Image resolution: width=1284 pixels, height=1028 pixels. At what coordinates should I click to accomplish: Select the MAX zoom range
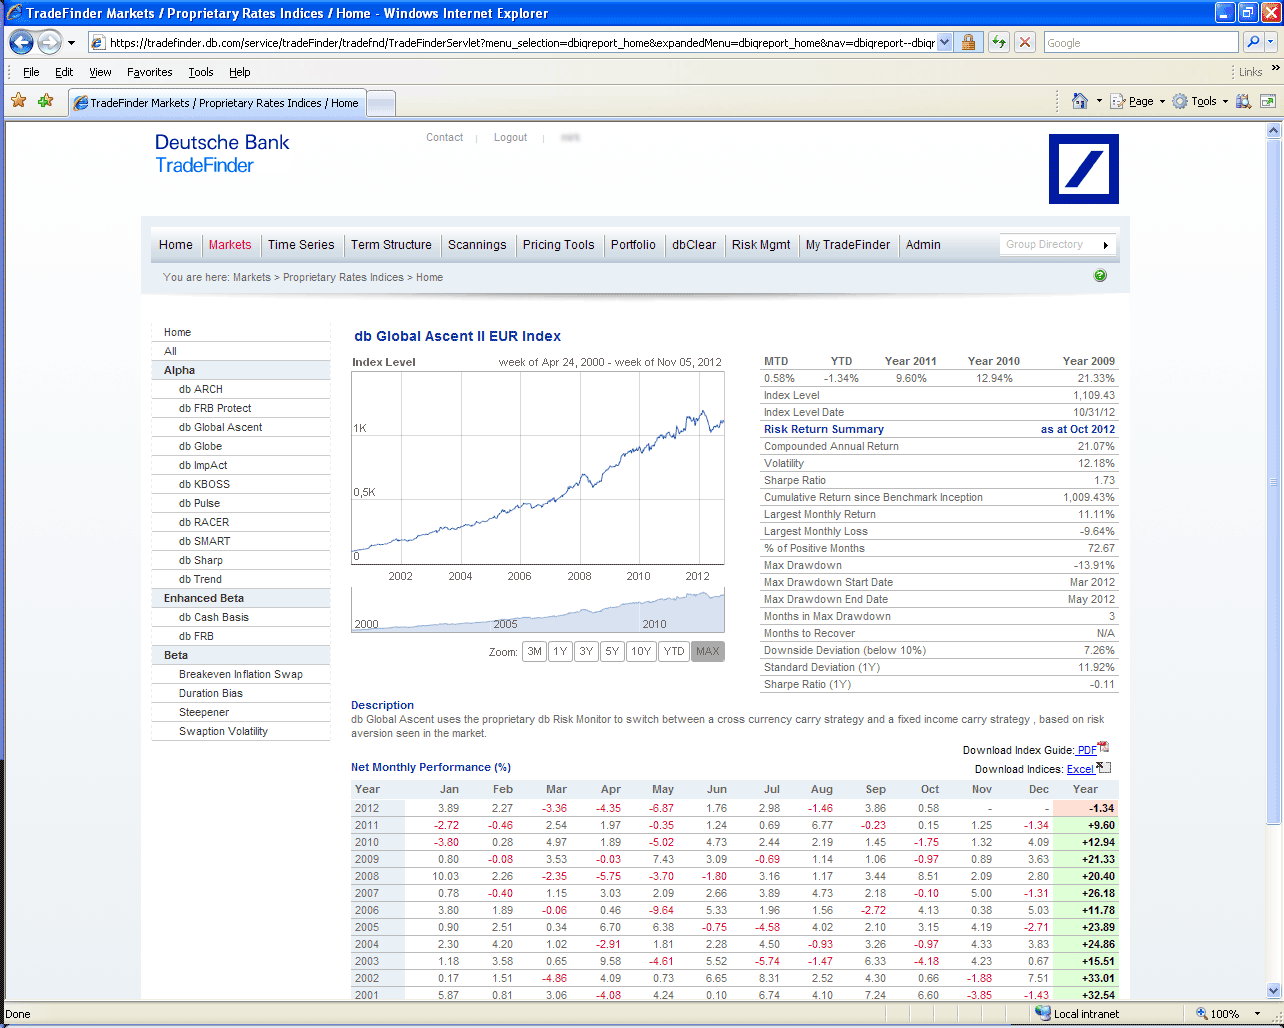(x=707, y=651)
